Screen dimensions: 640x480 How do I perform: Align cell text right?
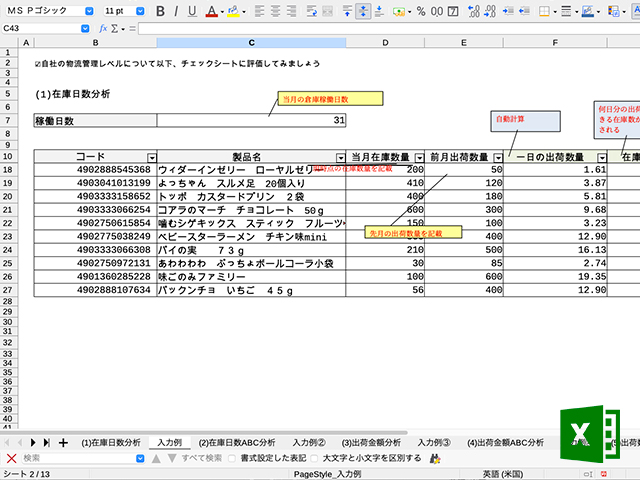pos(291,11)
